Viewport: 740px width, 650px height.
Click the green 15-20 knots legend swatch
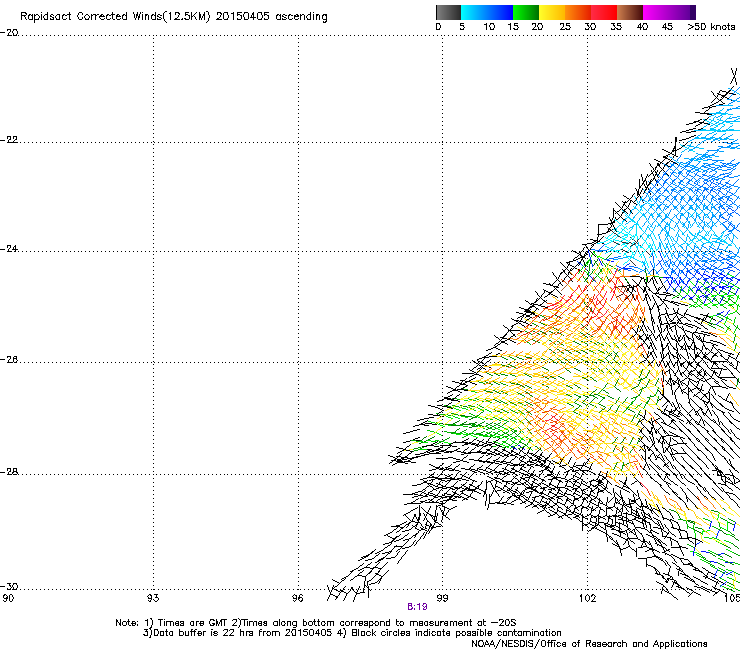click(526, 12)
